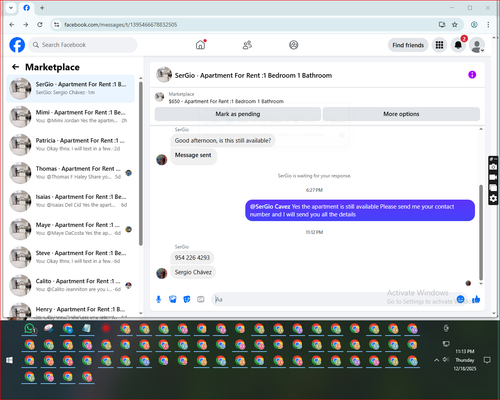Open the Steve apartment conversation
Screen dimensions: 500x400
(71, 257)
